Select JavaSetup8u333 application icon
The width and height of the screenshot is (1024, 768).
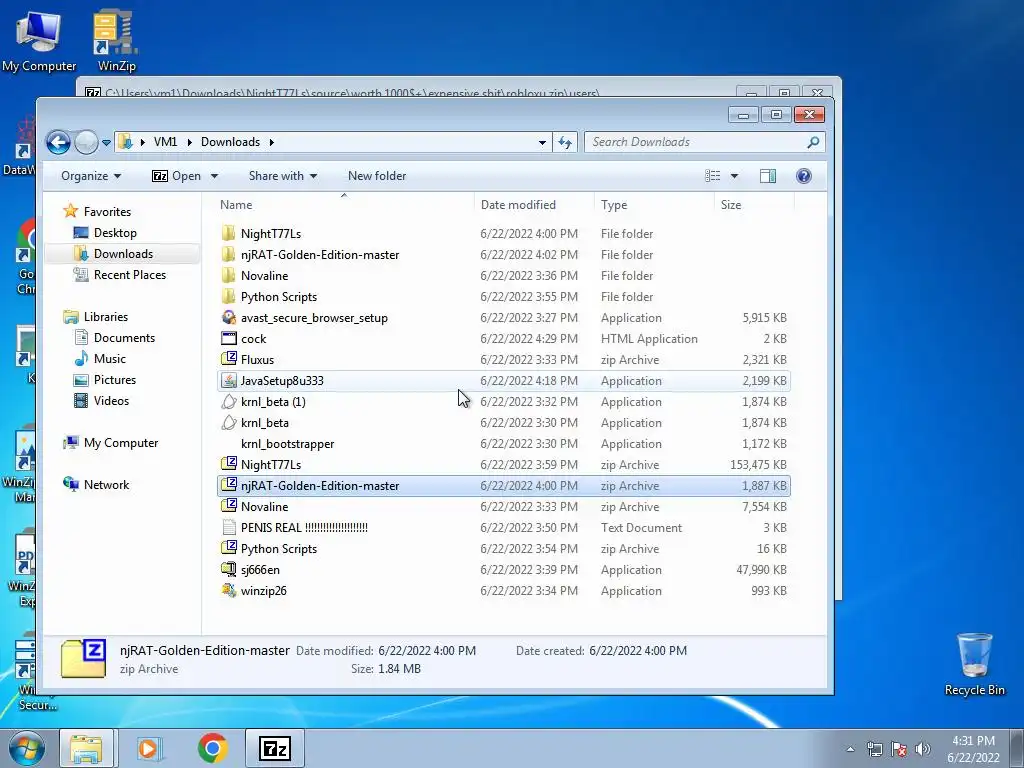pos(229,381)
